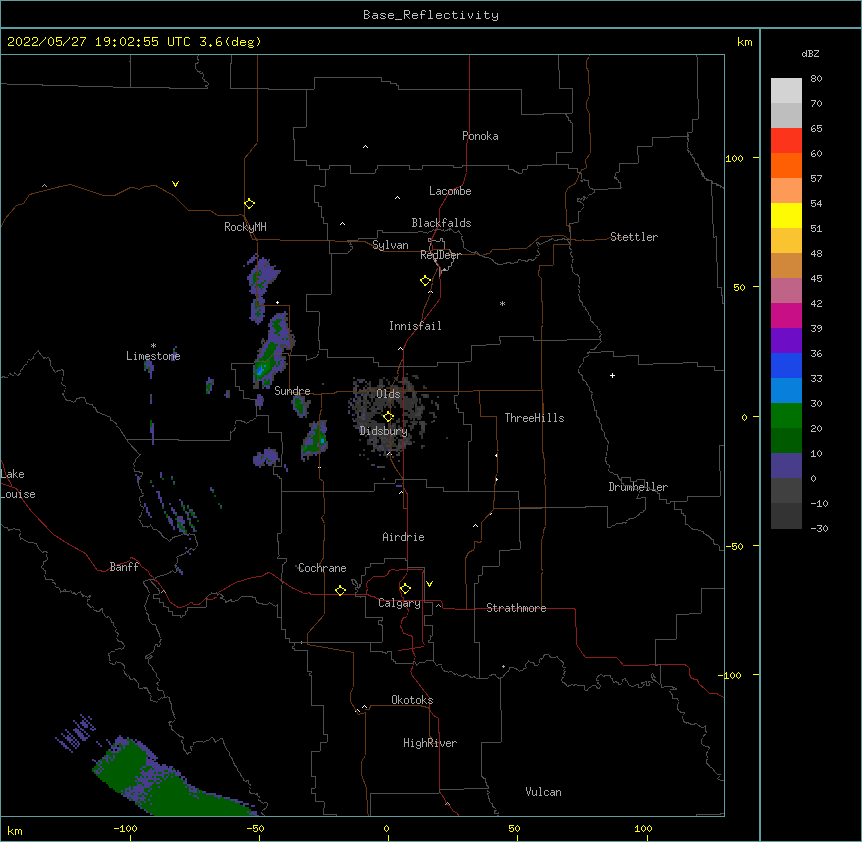The image size is (862, 842).
Task: Select the radar site diamond between Olds and Didsbury
Action: click(388, 417)
